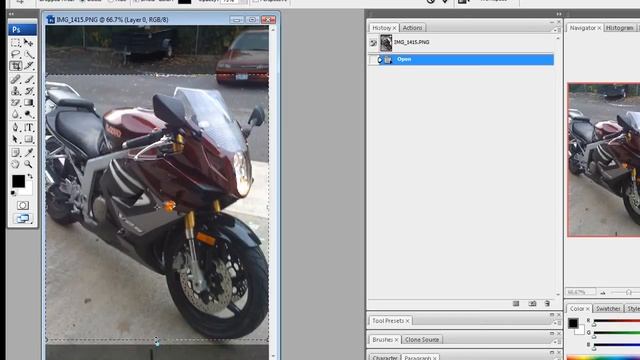Select the Open history state

(x=461, y=60)
